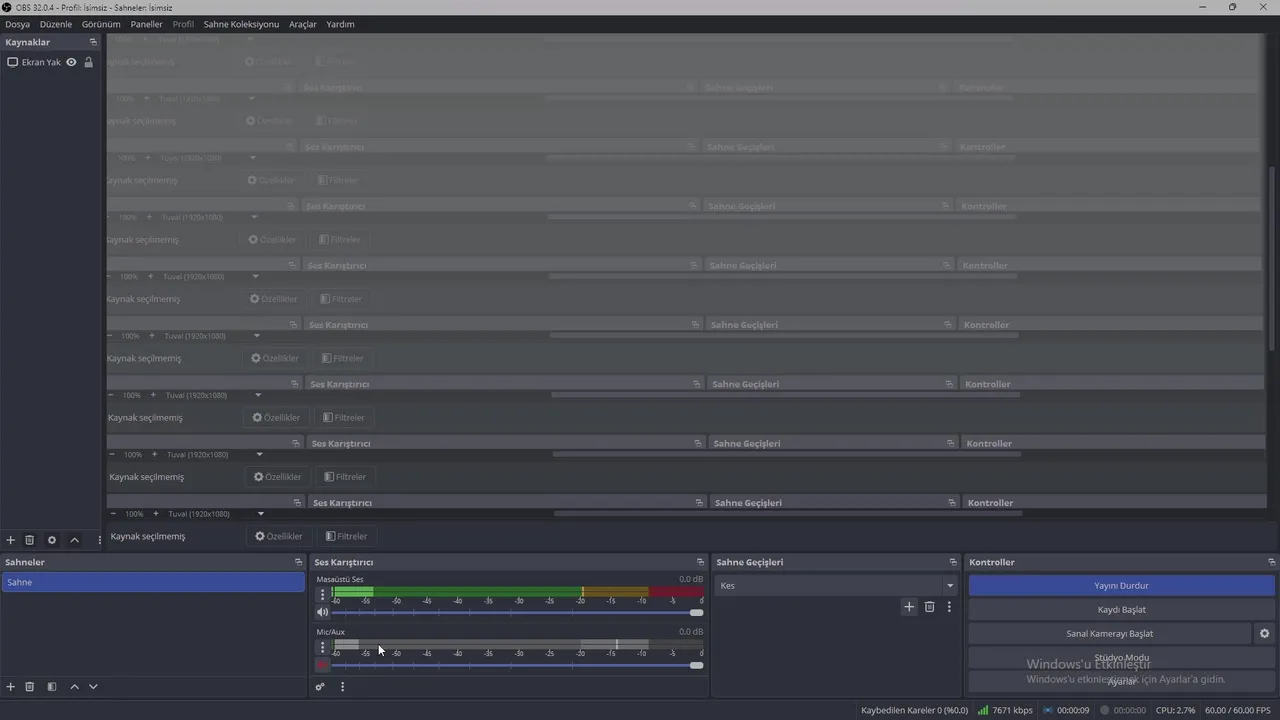Open virtual camera settings gear icon
The width and height of the screenshot is (1280, 720).
[x=1264, y=634]
